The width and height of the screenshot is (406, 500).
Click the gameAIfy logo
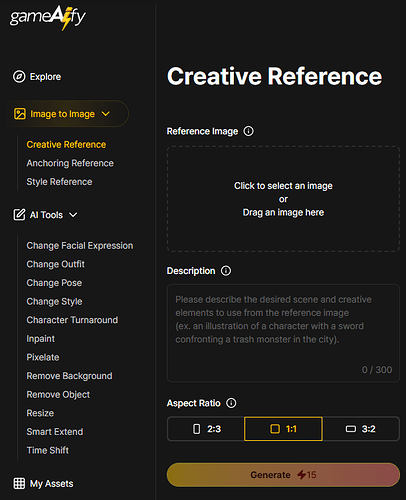[x=48, y=18]
